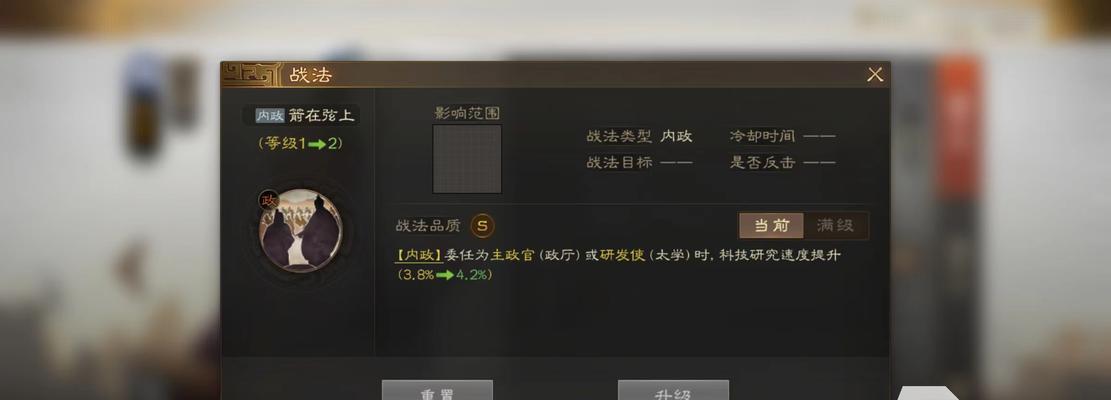This screenshot has width=1111, height=400.
Task: Click the highlighted 主政官 term
Action: point(513,255)
